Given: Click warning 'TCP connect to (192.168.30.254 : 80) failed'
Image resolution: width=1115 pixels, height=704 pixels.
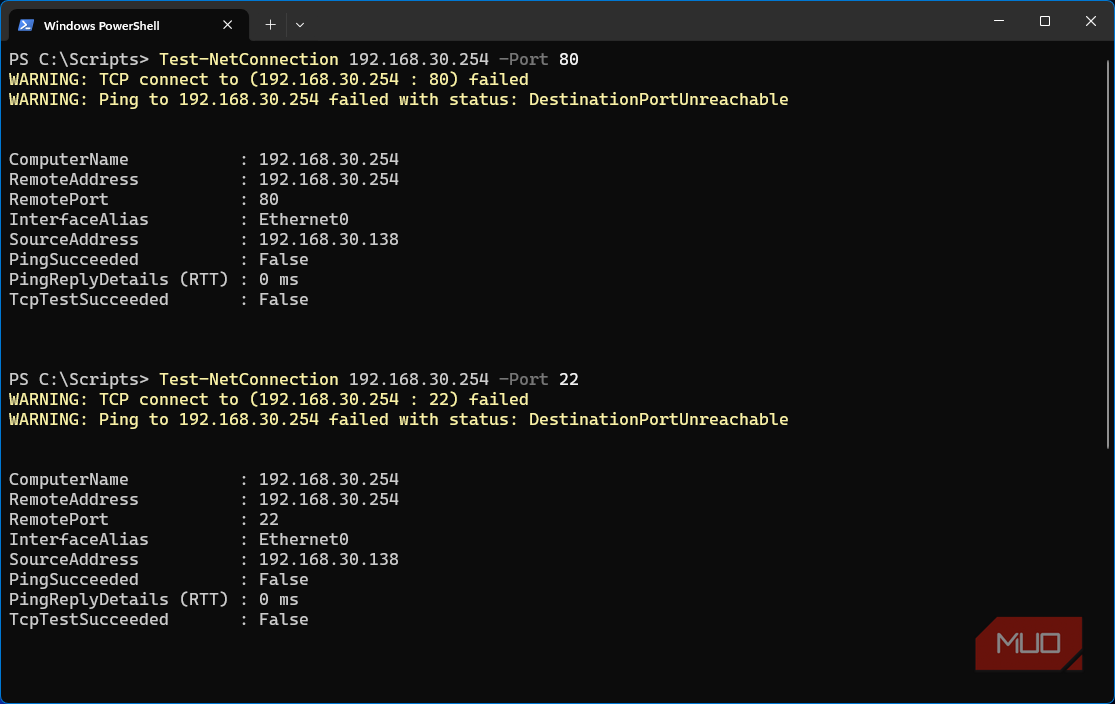Looking at the screenshot, I should pyautogui.click(x=269, y=79).
